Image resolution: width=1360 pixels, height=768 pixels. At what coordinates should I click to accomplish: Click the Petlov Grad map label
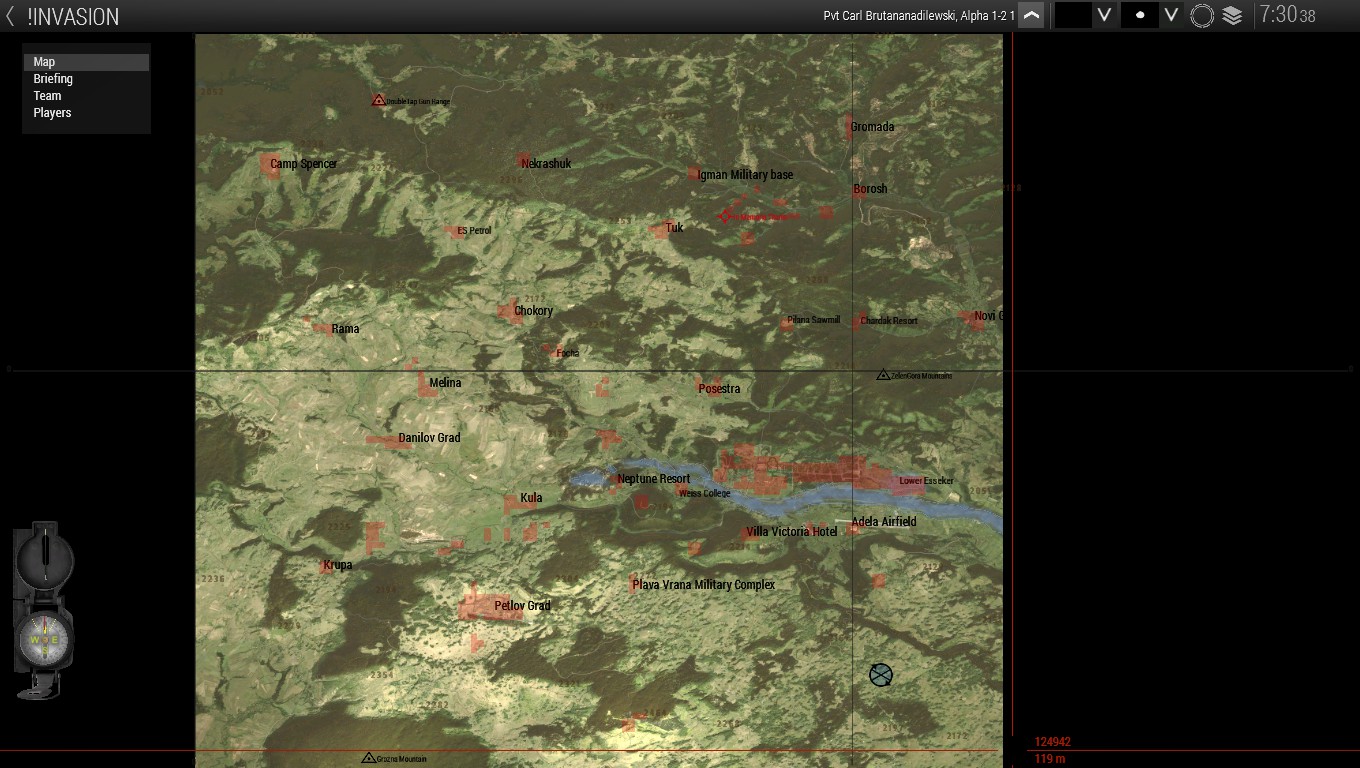(x=522, y=606)
